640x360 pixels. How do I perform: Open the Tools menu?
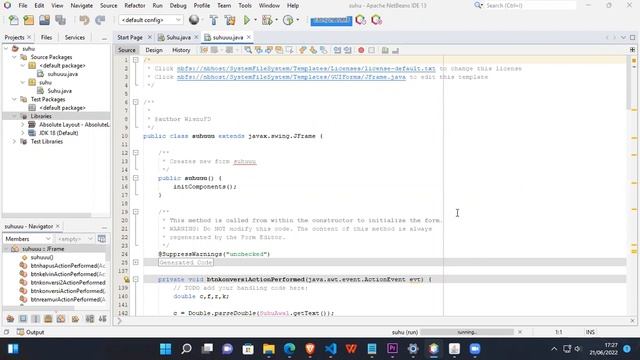pos(245,6)
